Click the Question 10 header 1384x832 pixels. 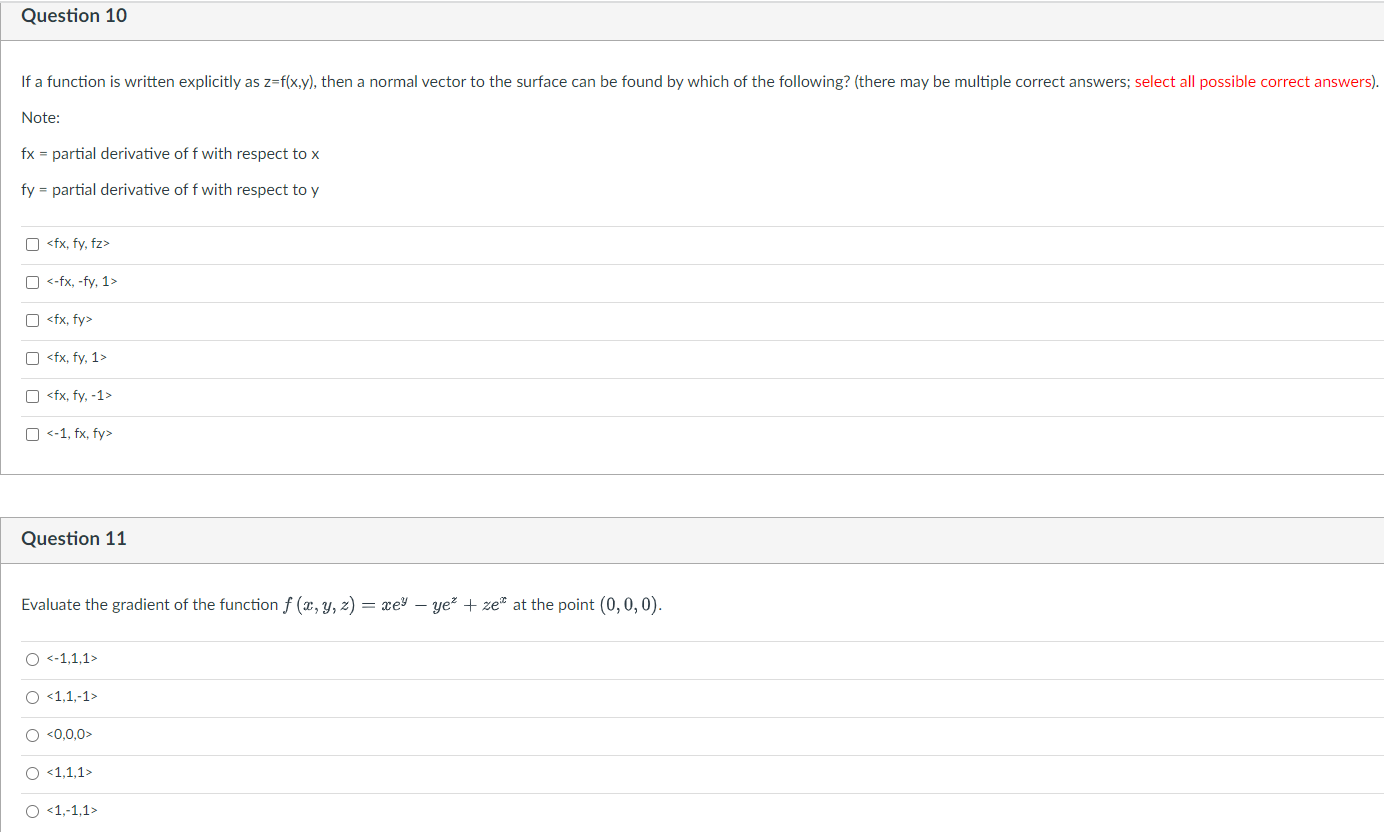(73, 16)
